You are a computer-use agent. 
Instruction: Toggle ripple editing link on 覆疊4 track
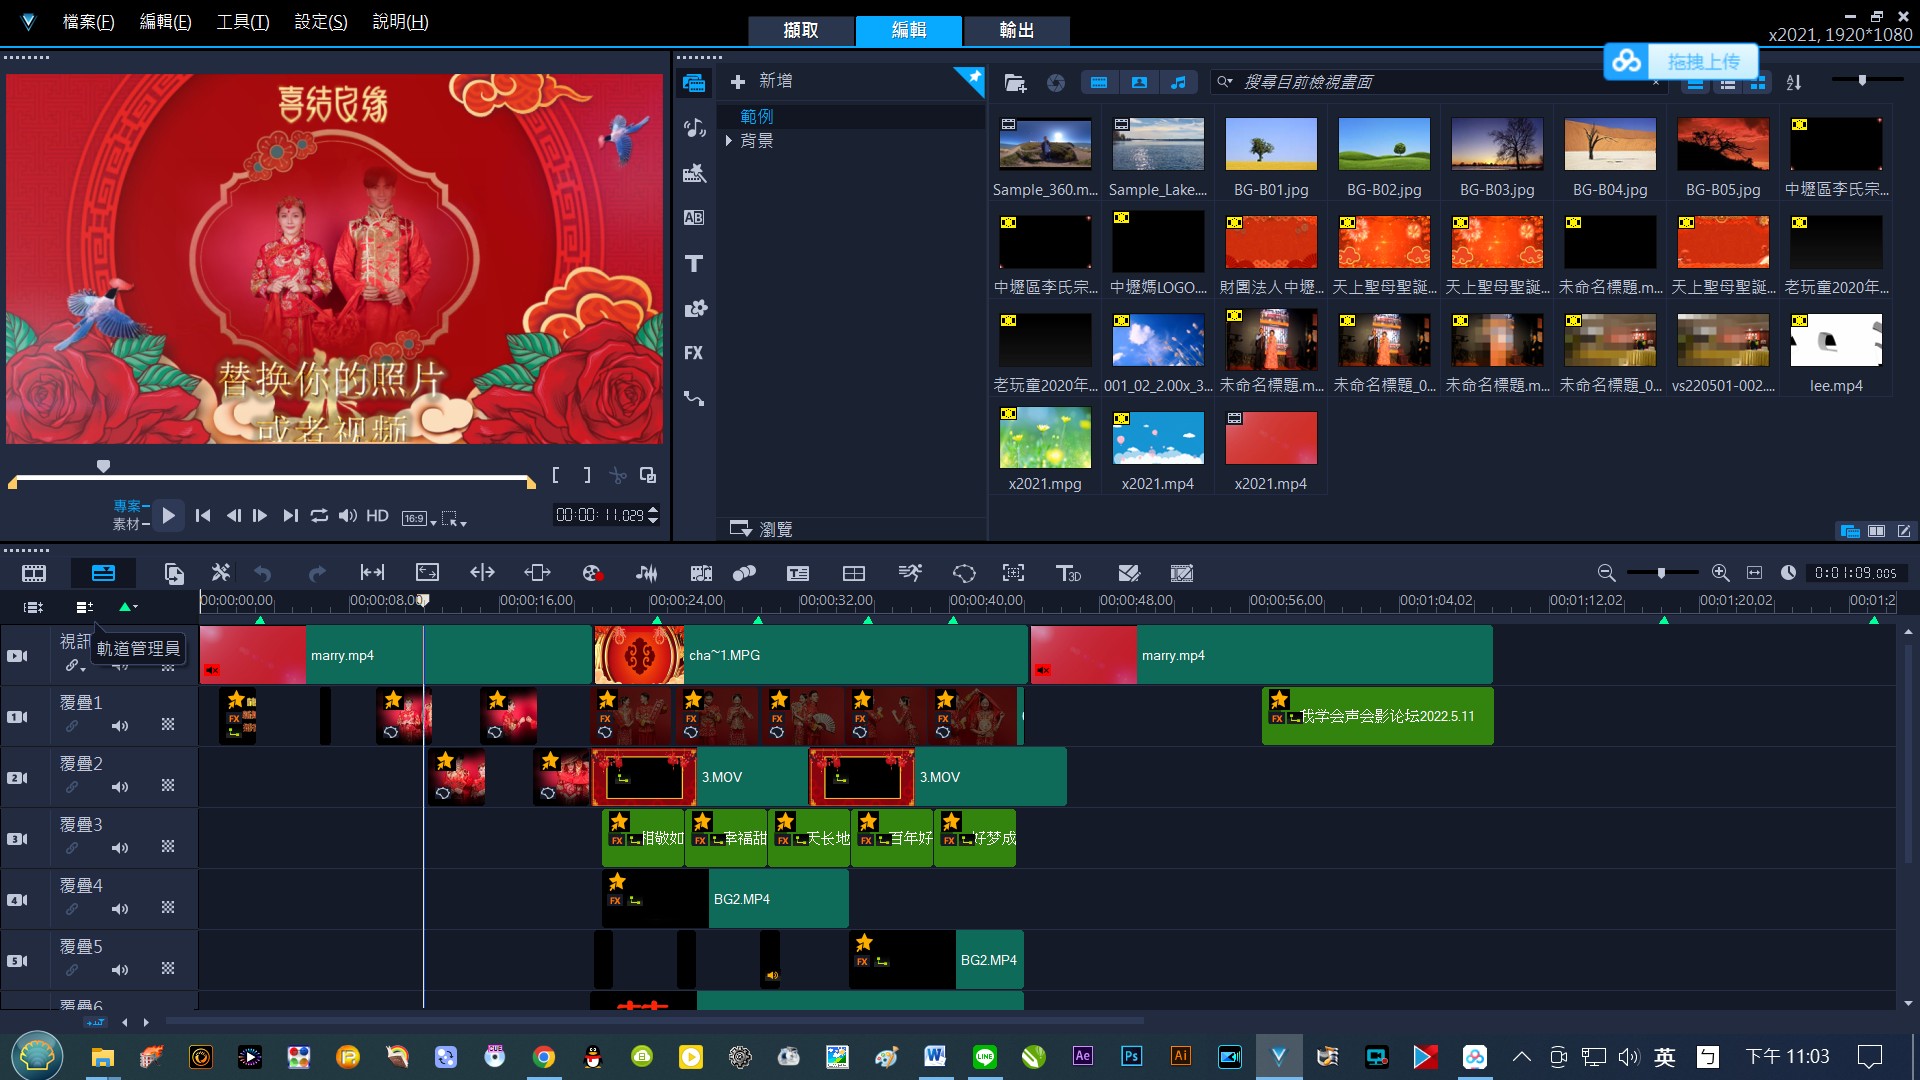[72, 909]
